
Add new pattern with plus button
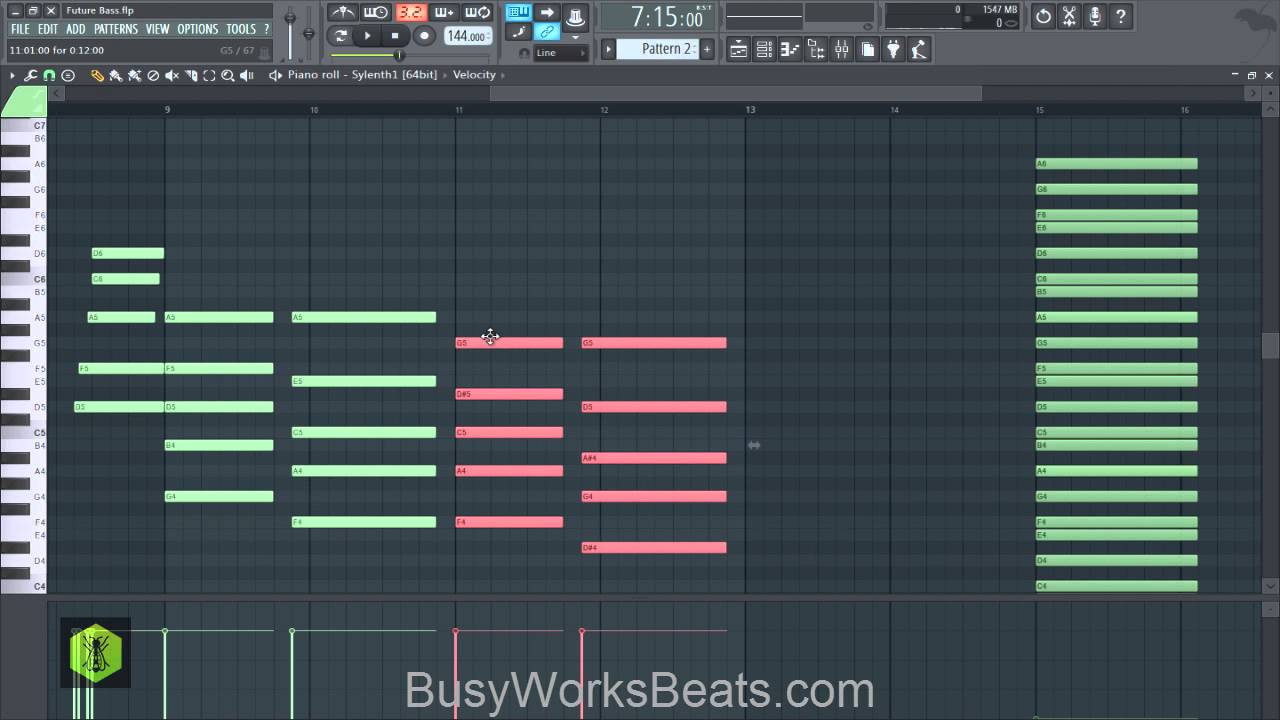707,48
